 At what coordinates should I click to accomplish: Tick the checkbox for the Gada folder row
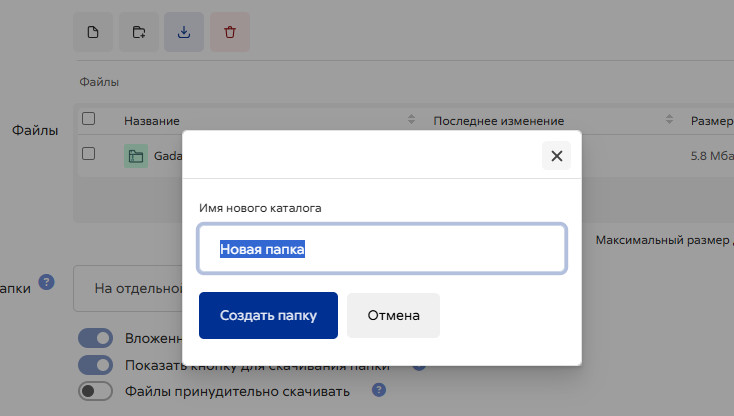click(x=88, y=153)
